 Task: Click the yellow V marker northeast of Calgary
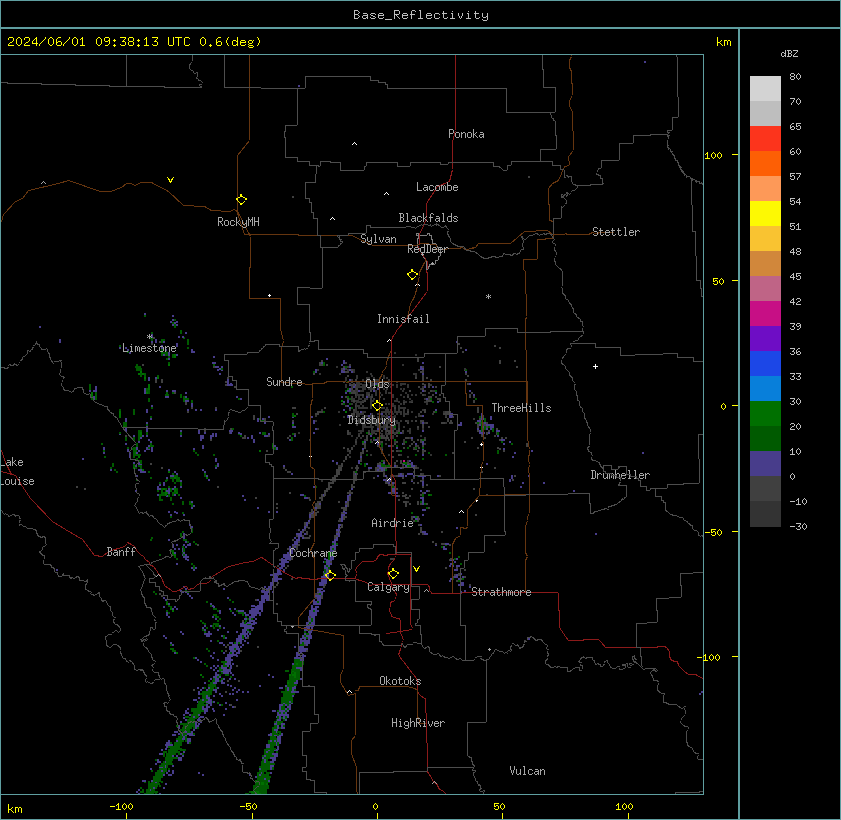click(x=416, y=568)
